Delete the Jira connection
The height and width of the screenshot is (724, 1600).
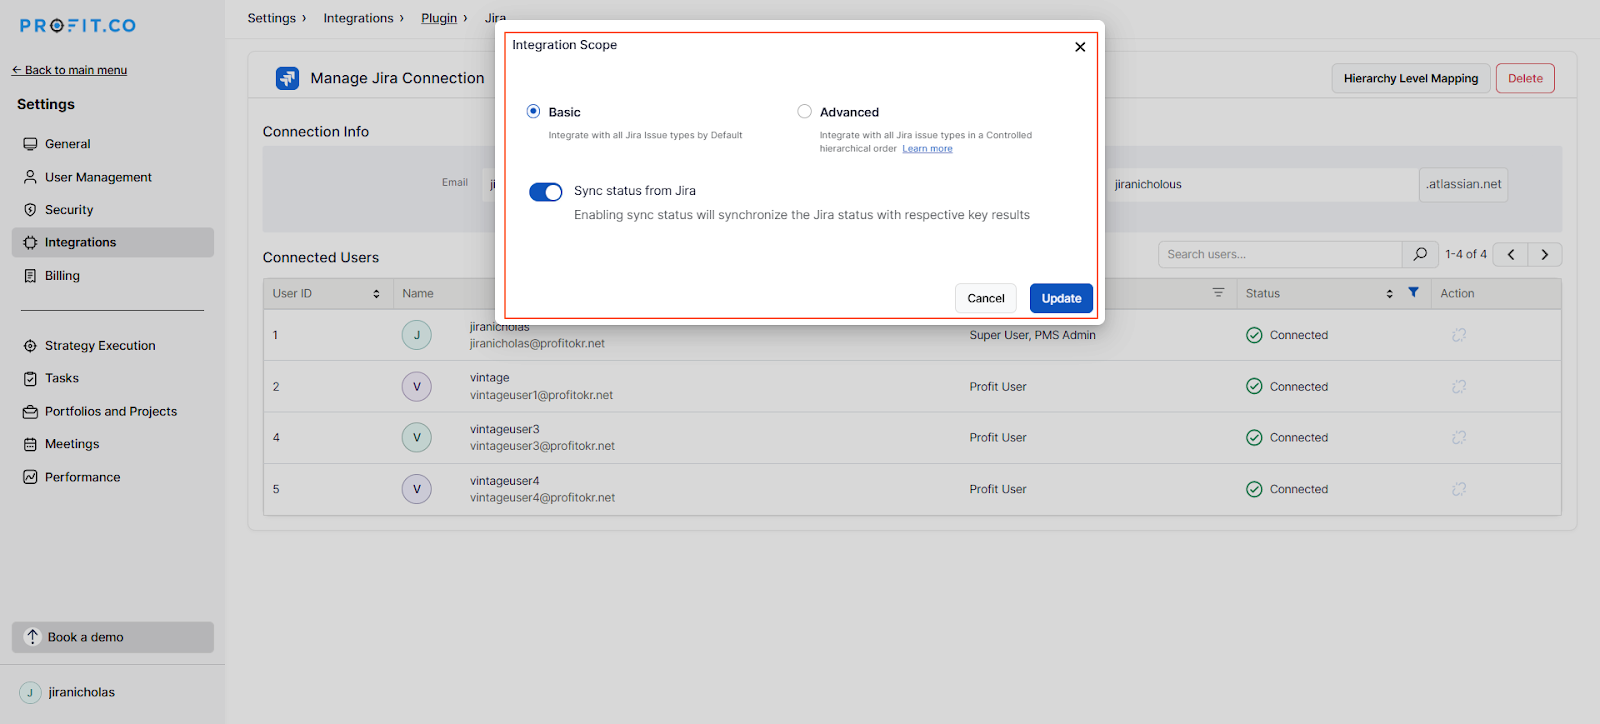(1525, 78)
